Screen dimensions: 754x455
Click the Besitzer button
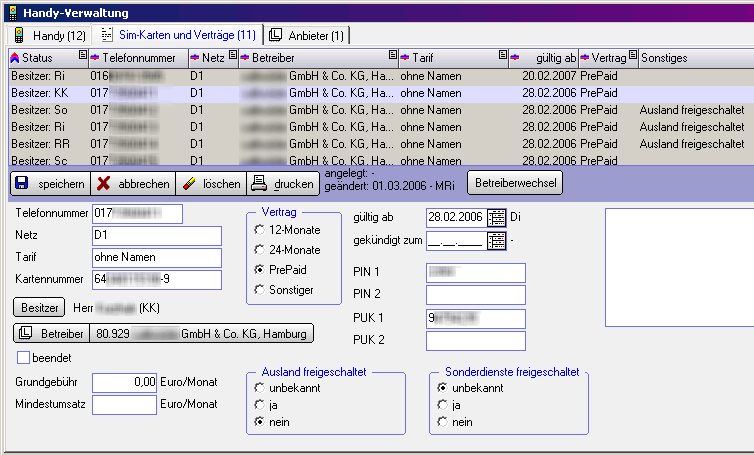(x=39, y=307)
